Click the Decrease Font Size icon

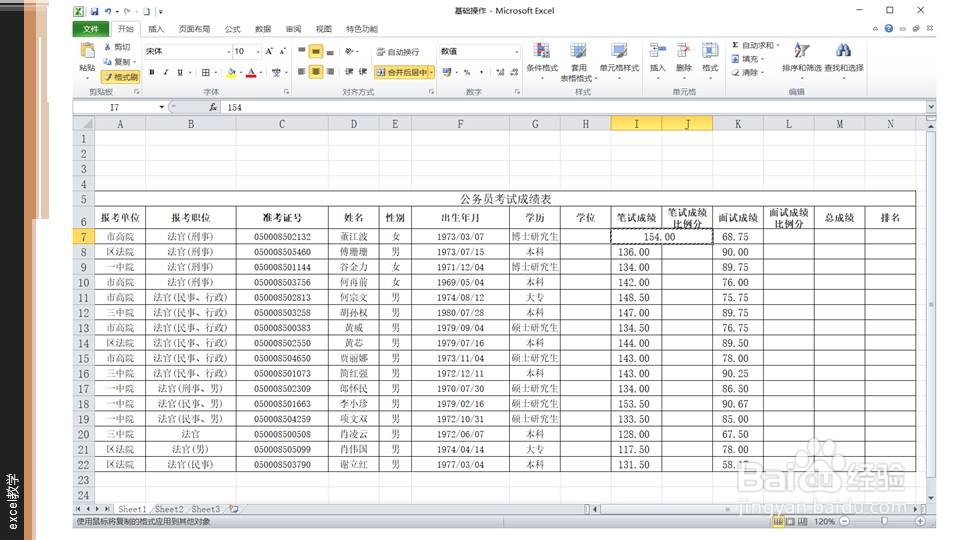point(282,51)
